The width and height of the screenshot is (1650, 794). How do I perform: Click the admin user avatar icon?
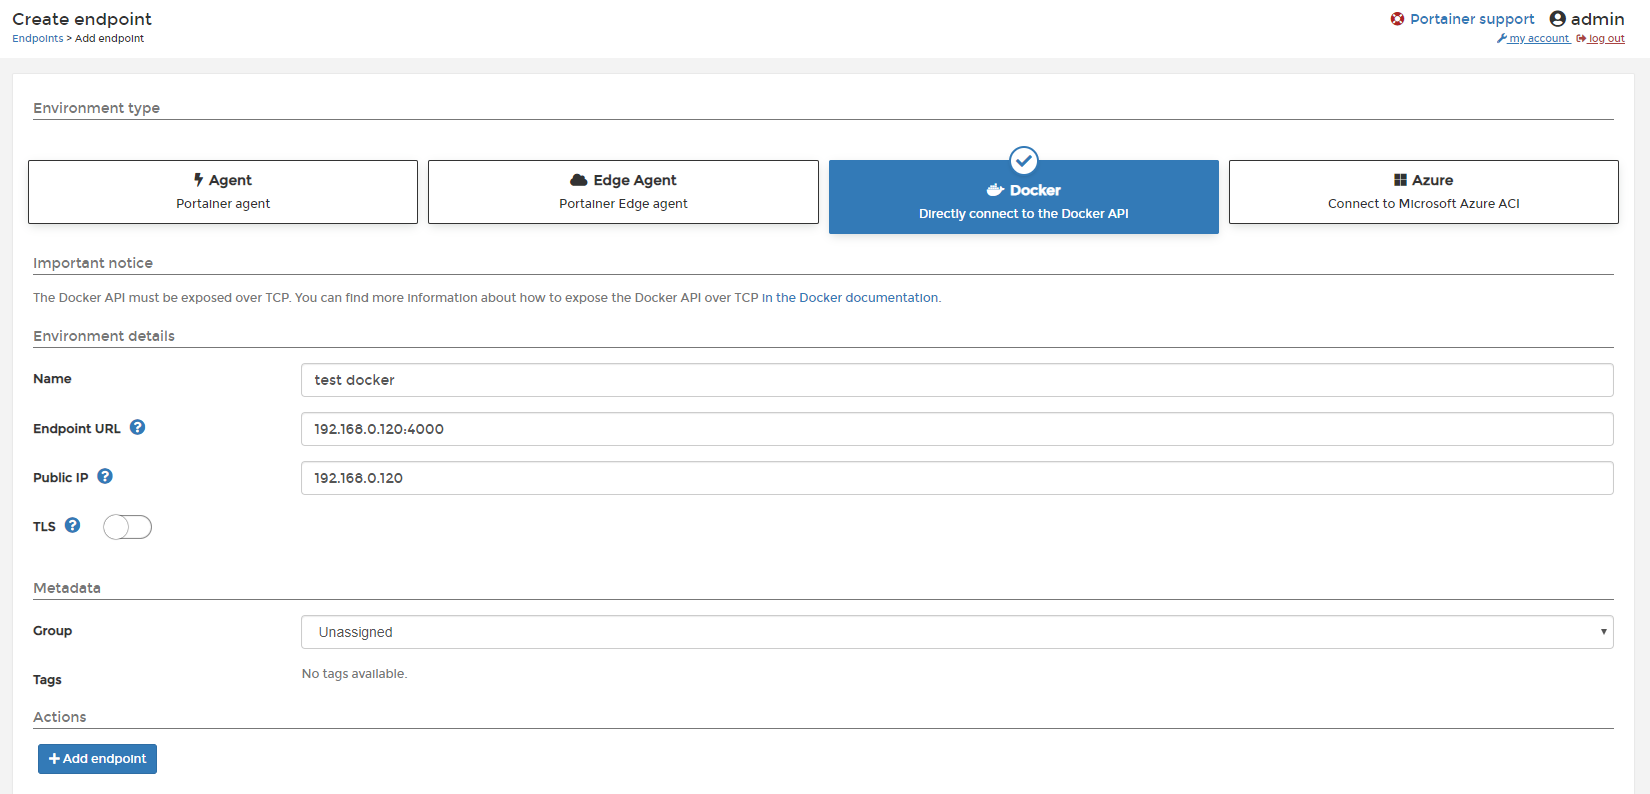1557,18
